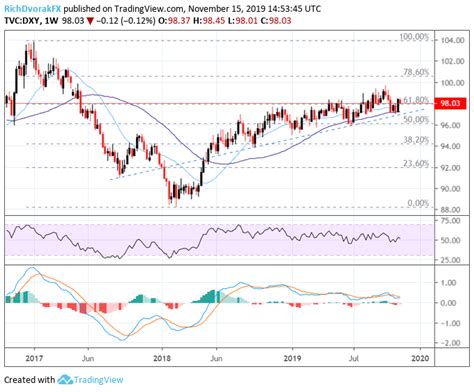The image size is (474, 392).
Task: Click the 0.00% Fibonacci level label
Action: click(418, 203)
